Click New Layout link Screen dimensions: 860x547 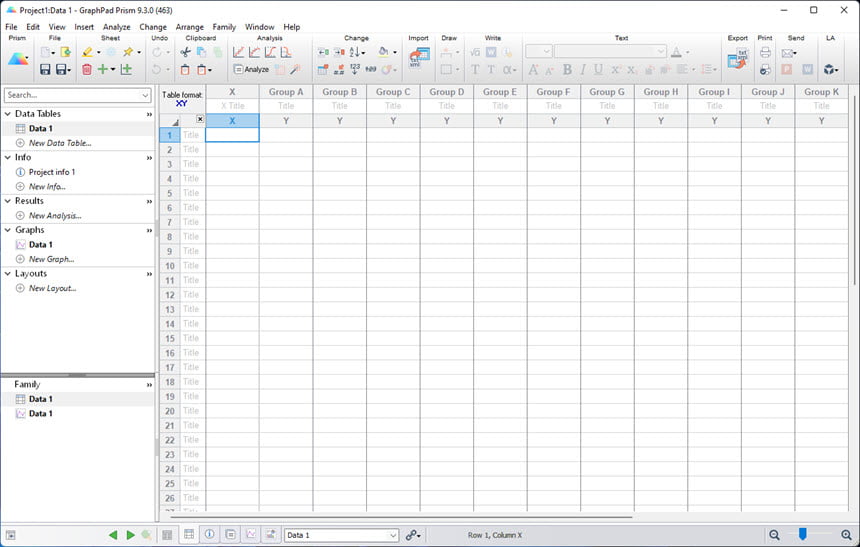pos(53,288)
